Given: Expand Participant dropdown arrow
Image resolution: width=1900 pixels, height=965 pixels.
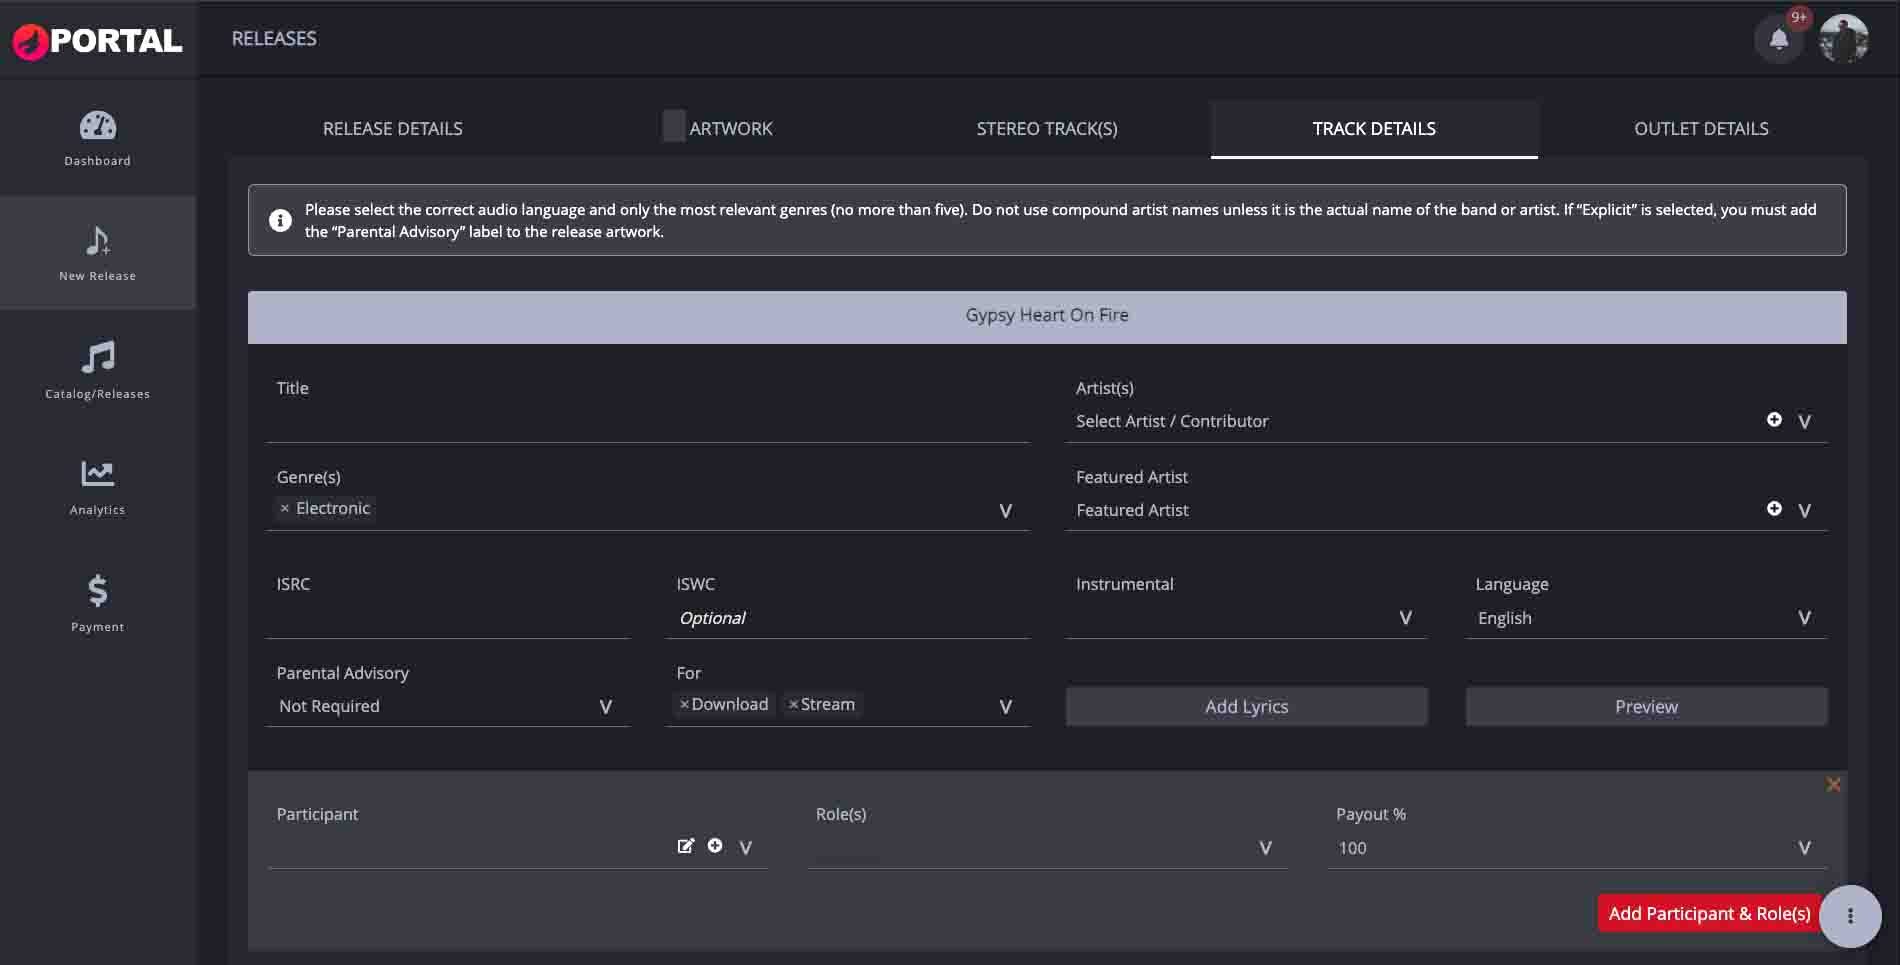Looking at the screenshot, I should point(746,848).
